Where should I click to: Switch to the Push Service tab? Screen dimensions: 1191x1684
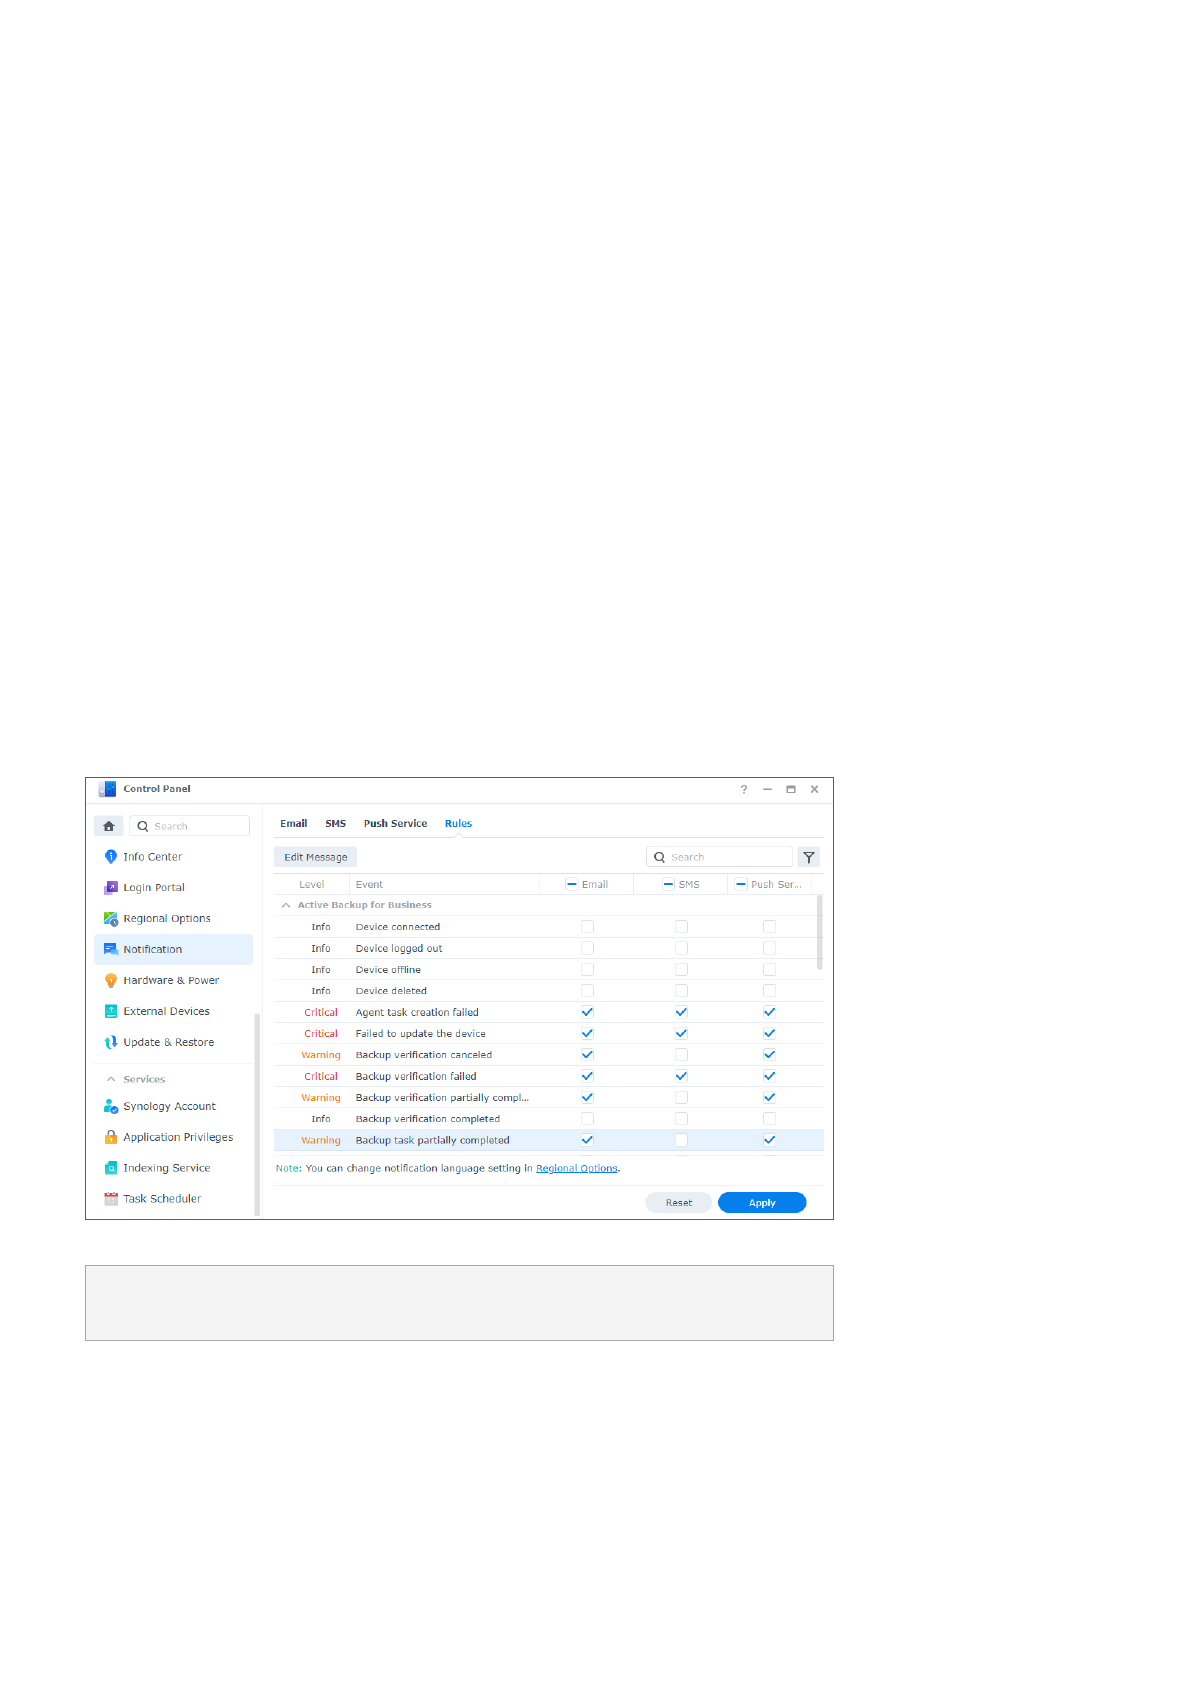[395, 824]
